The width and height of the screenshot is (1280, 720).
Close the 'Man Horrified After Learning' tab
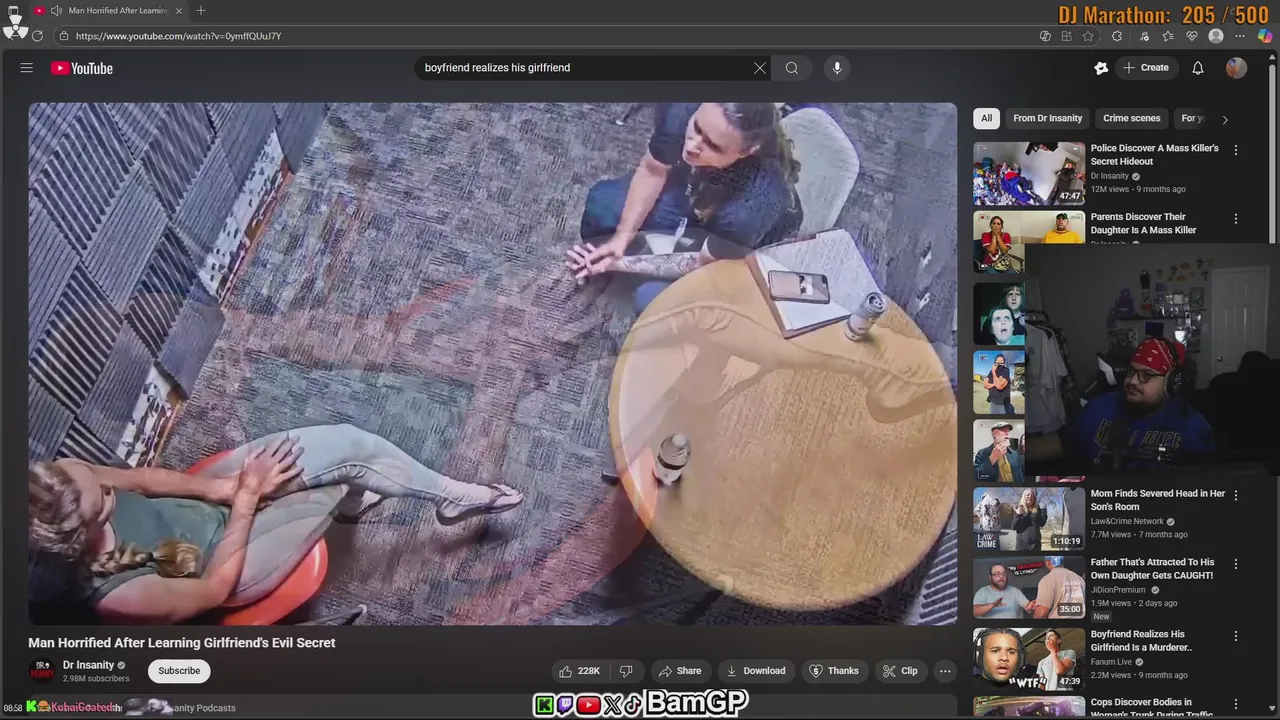[x=181, y=11]
